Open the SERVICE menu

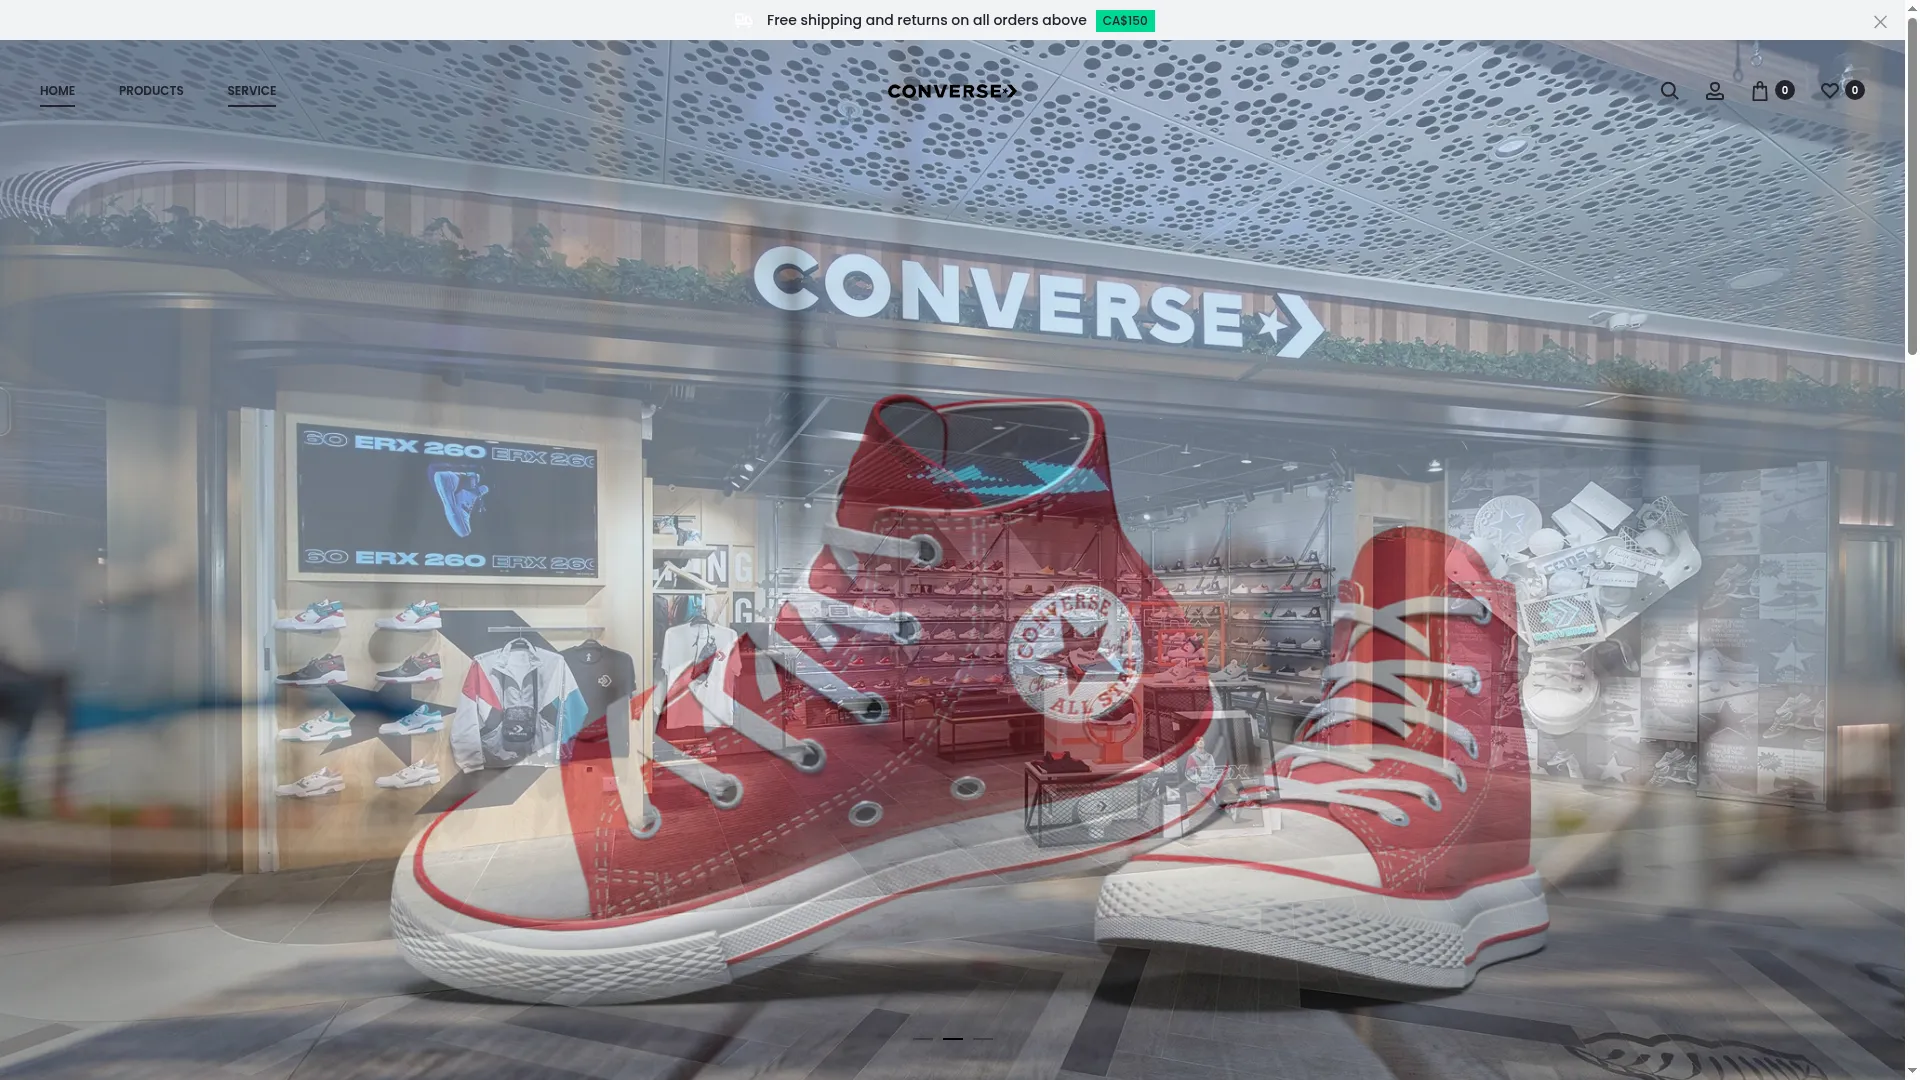[x=251, y=91]
